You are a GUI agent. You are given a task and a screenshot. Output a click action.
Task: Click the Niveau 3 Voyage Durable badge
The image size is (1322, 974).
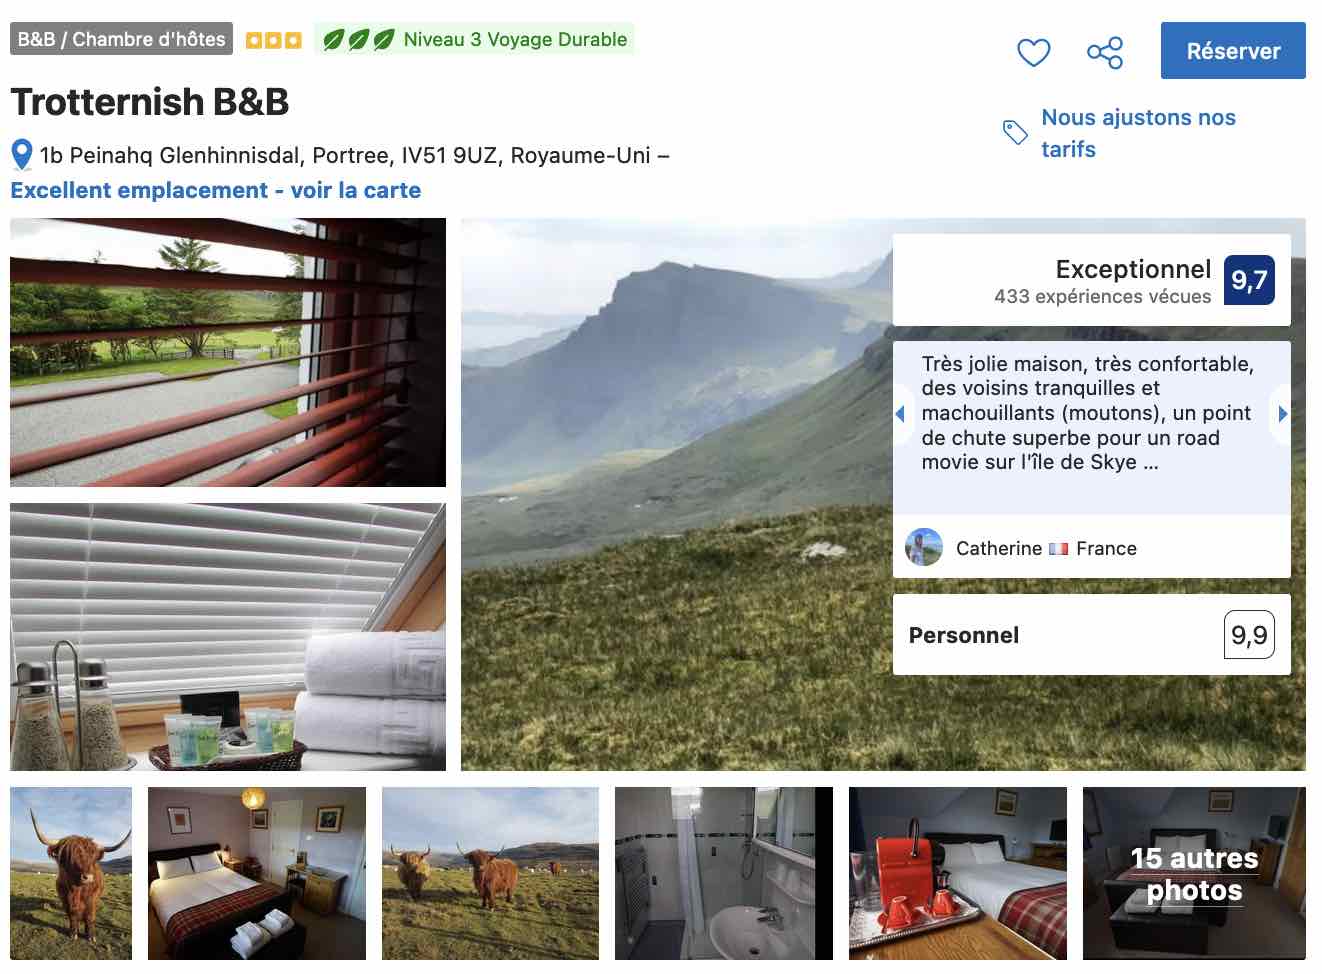point(475,40)
